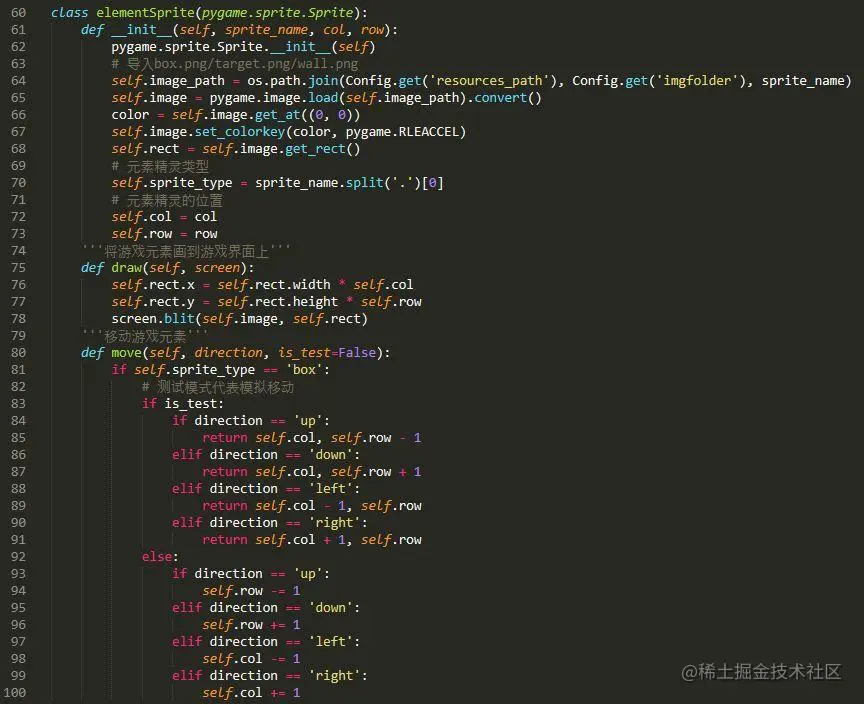The image size is (864, 704).
Task: Click the pygame.image.load call
Action: [x=274, y=98]
